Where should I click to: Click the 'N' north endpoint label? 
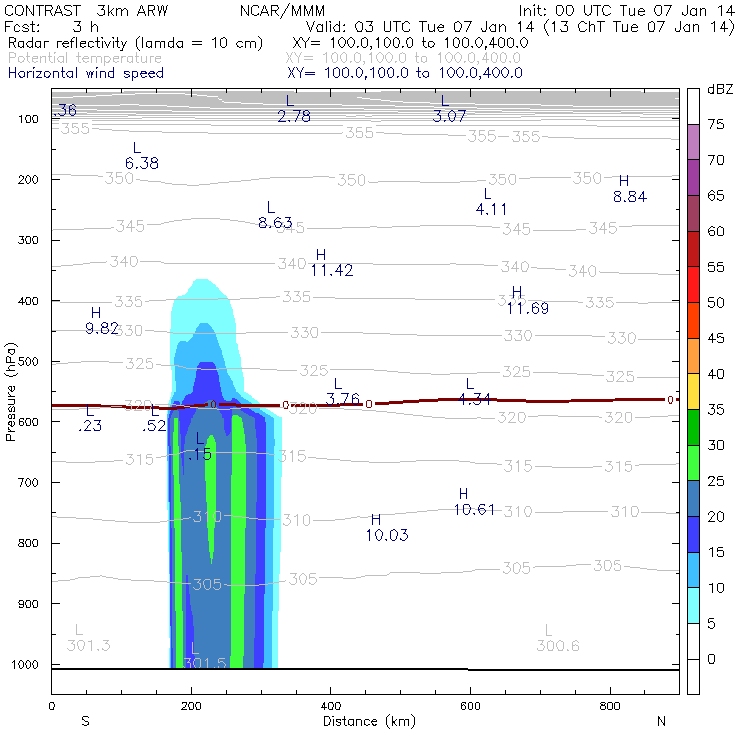click(661, 721)
